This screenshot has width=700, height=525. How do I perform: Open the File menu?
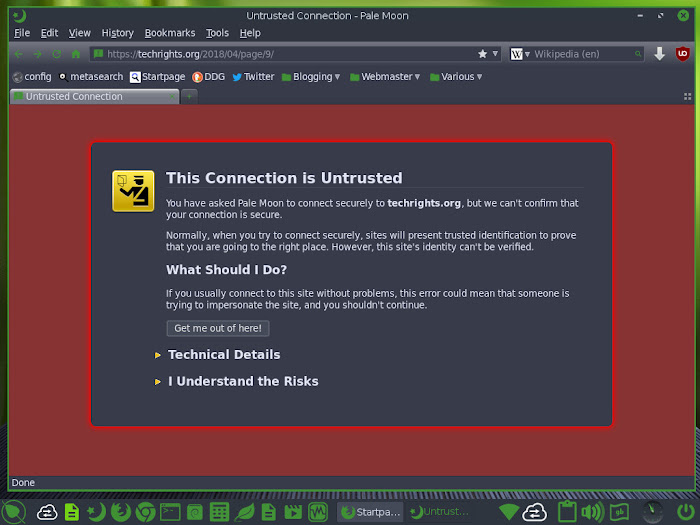point(22,33)
